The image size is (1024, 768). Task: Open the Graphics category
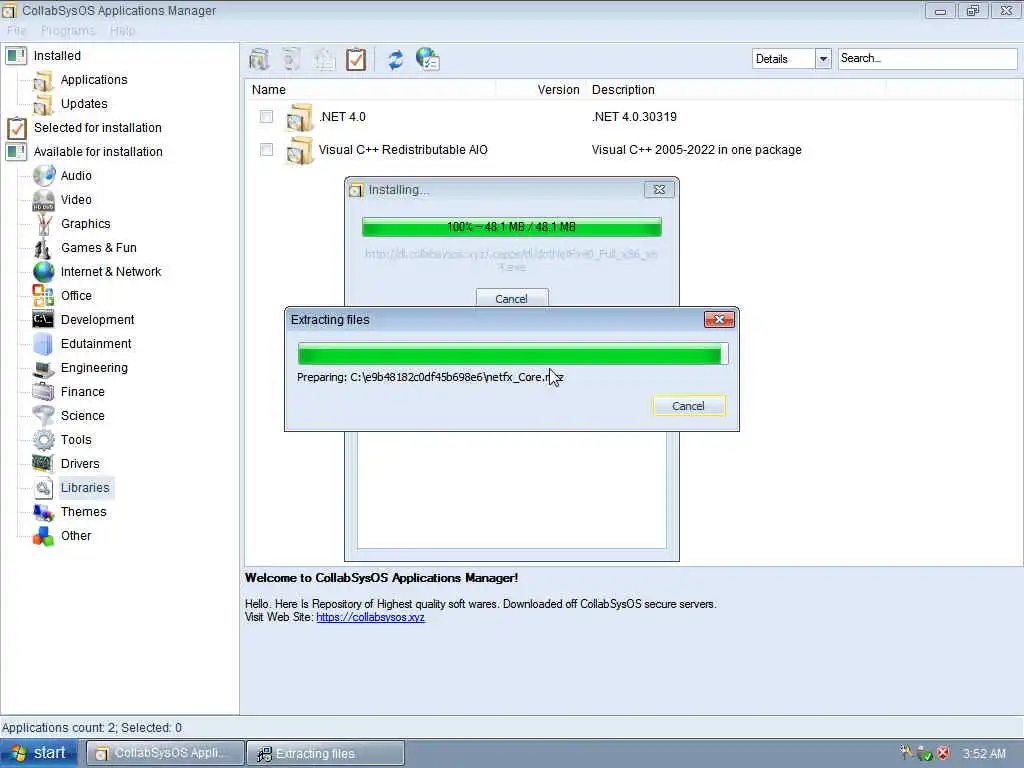86,224
